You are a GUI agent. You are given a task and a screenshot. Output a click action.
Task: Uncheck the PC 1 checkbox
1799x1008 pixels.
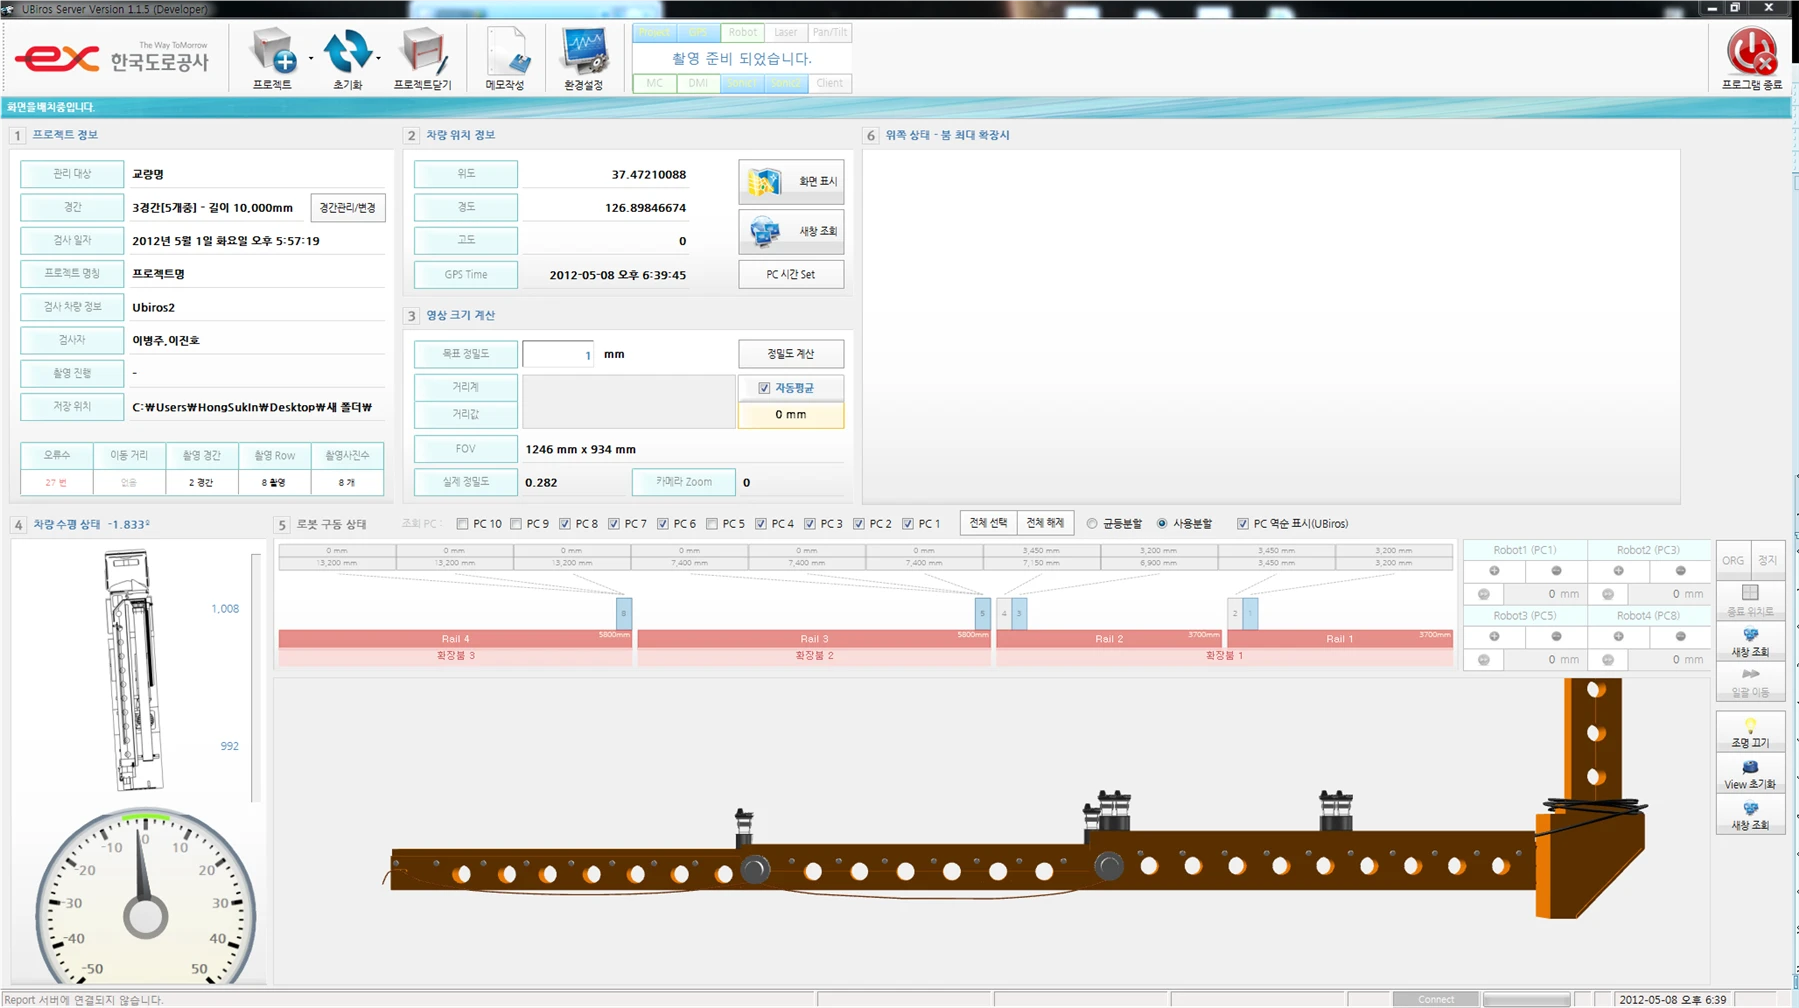908,524
